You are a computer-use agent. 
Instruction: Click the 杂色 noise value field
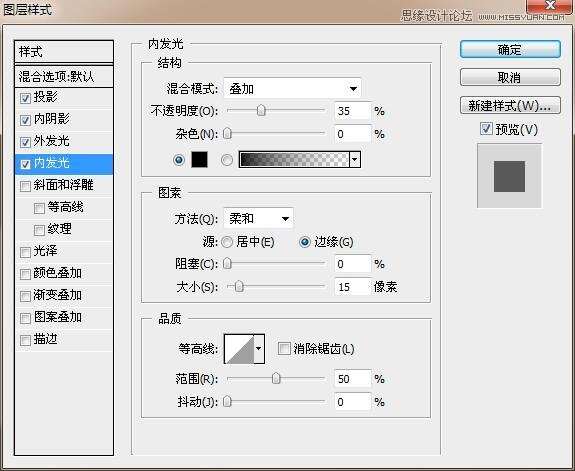(352, 134)
